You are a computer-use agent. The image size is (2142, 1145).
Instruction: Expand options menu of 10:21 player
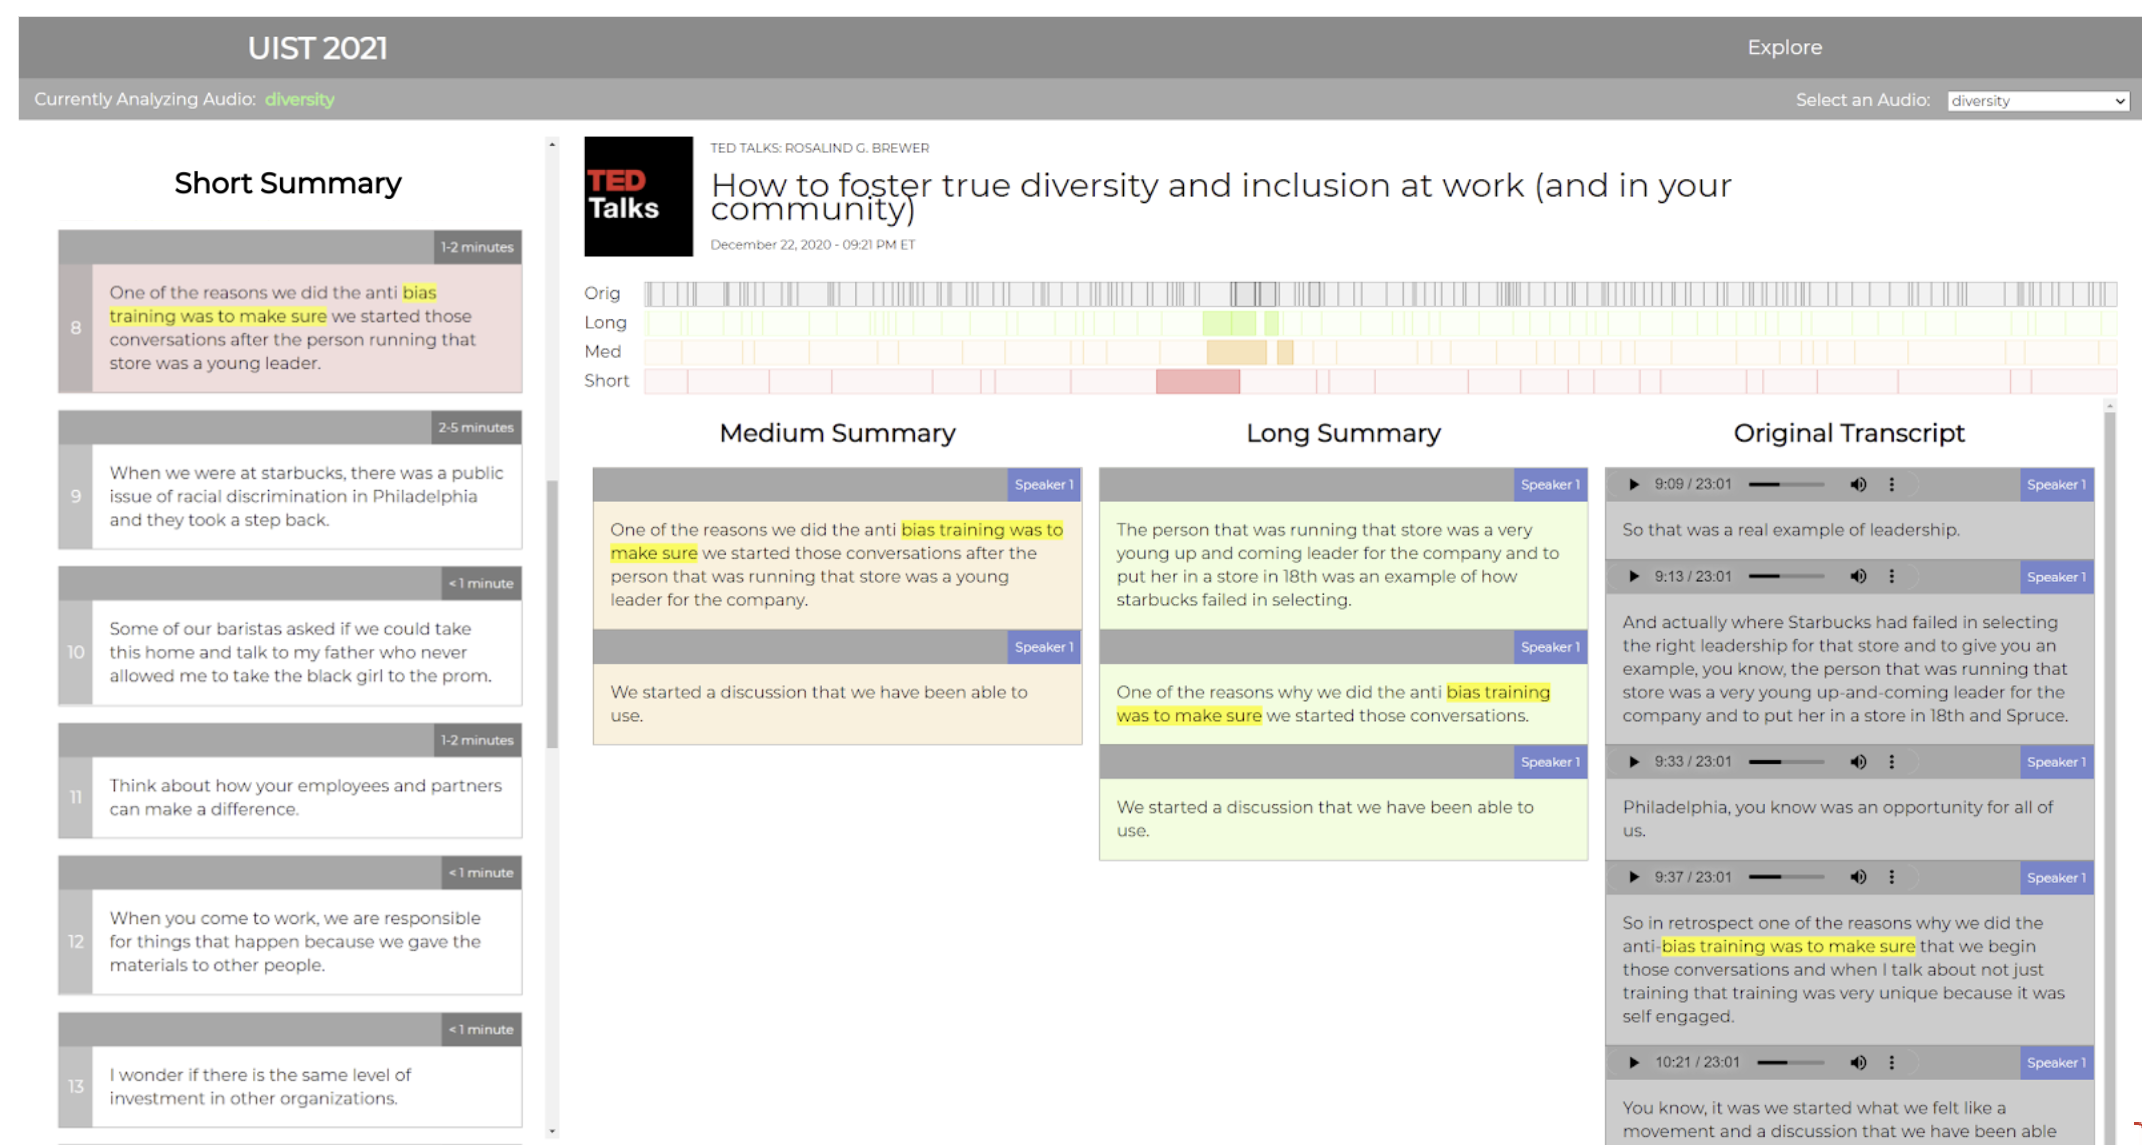pos(1891,1063)
